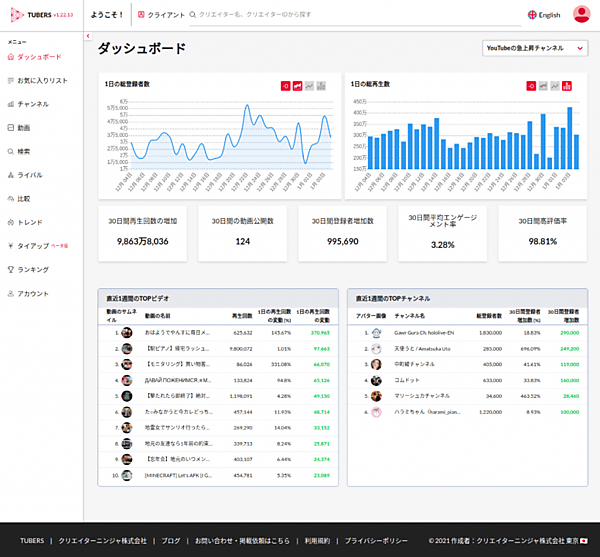Click the 再生回数 column header in video table
The image size is (600, 557).
pyautogui.click(x=241, y=314)
